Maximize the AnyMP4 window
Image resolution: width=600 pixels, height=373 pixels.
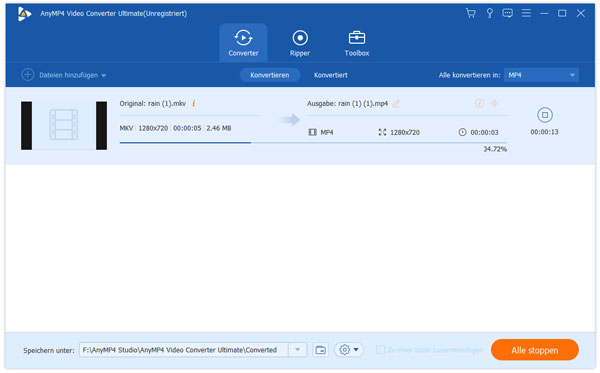point(562,13)
